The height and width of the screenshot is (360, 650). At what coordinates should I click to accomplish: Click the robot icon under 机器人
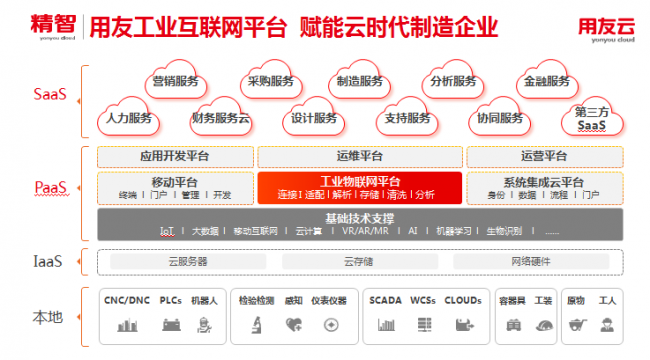coord(204,325)
